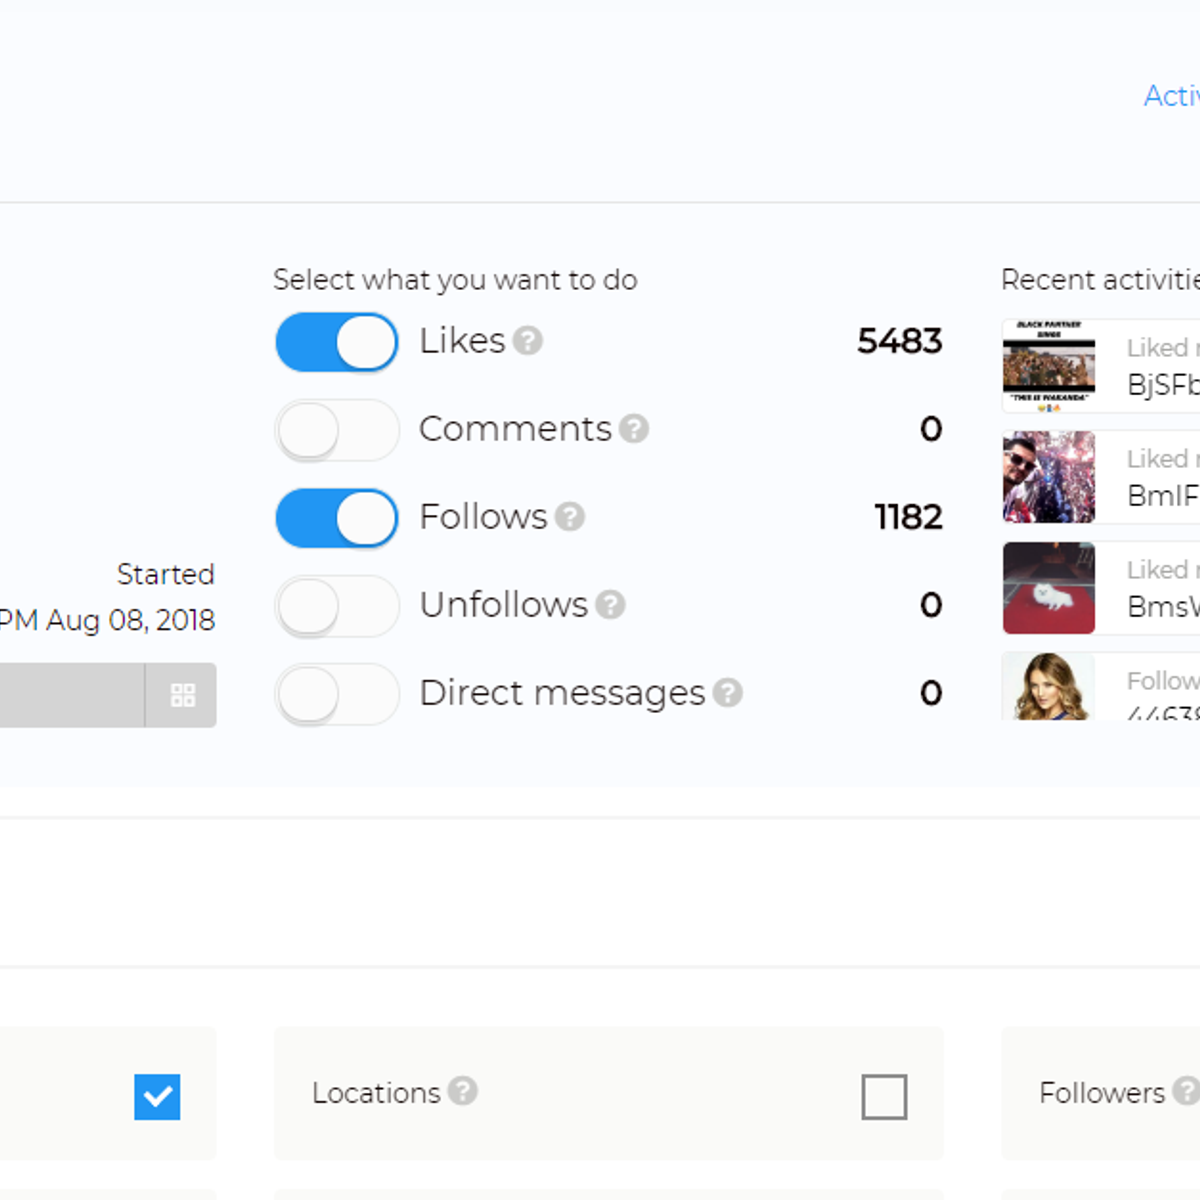Click the help icon beside Followers
The width and height of the screenshot is (1200, 1200).
point(1186,1091)
